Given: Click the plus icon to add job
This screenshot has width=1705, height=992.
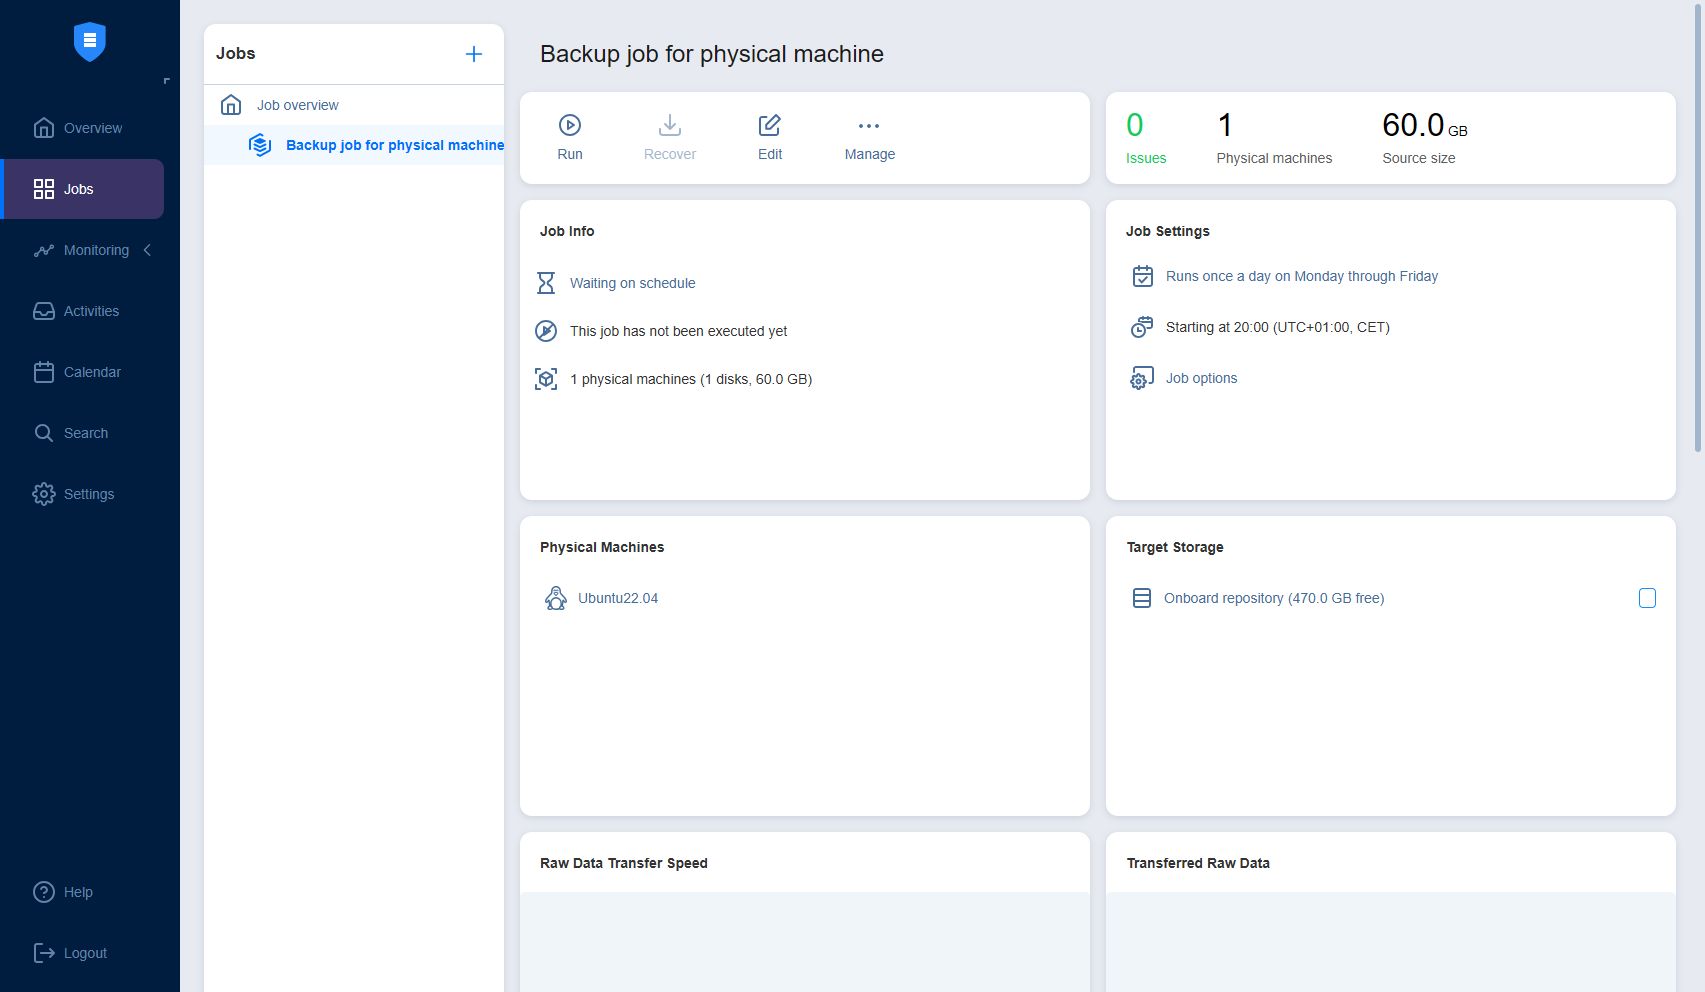Looking at the screenshot, I should pyautogui.click(x=474, y=54).
